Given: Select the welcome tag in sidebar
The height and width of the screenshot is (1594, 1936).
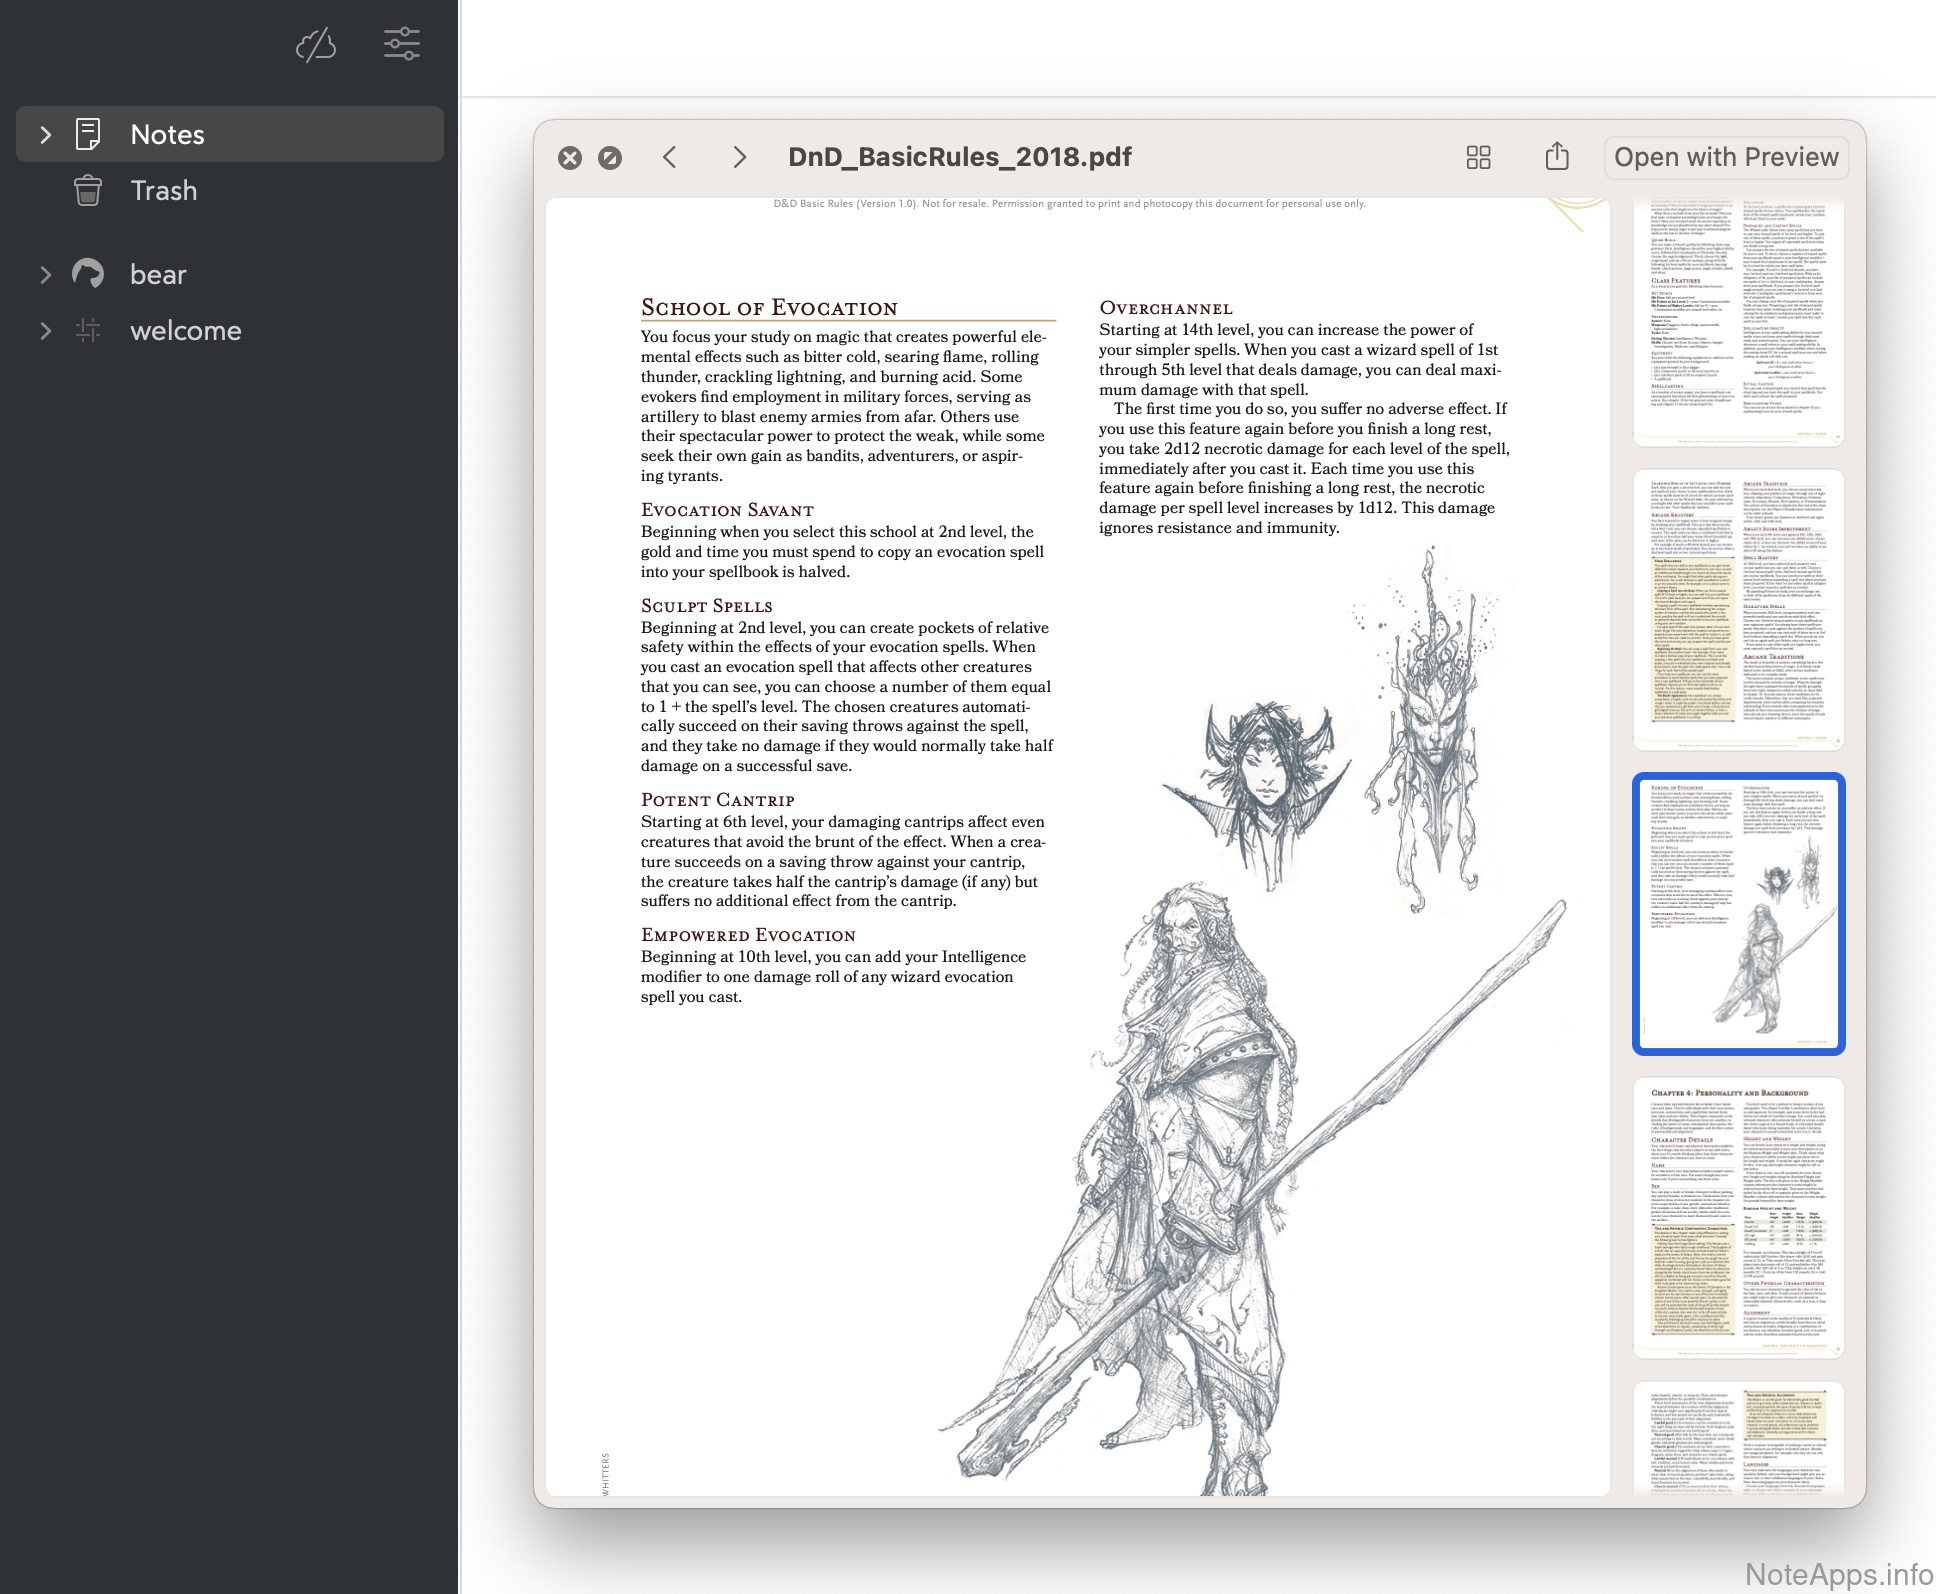Looking at the screenshot, I should [x=186, y=330].
